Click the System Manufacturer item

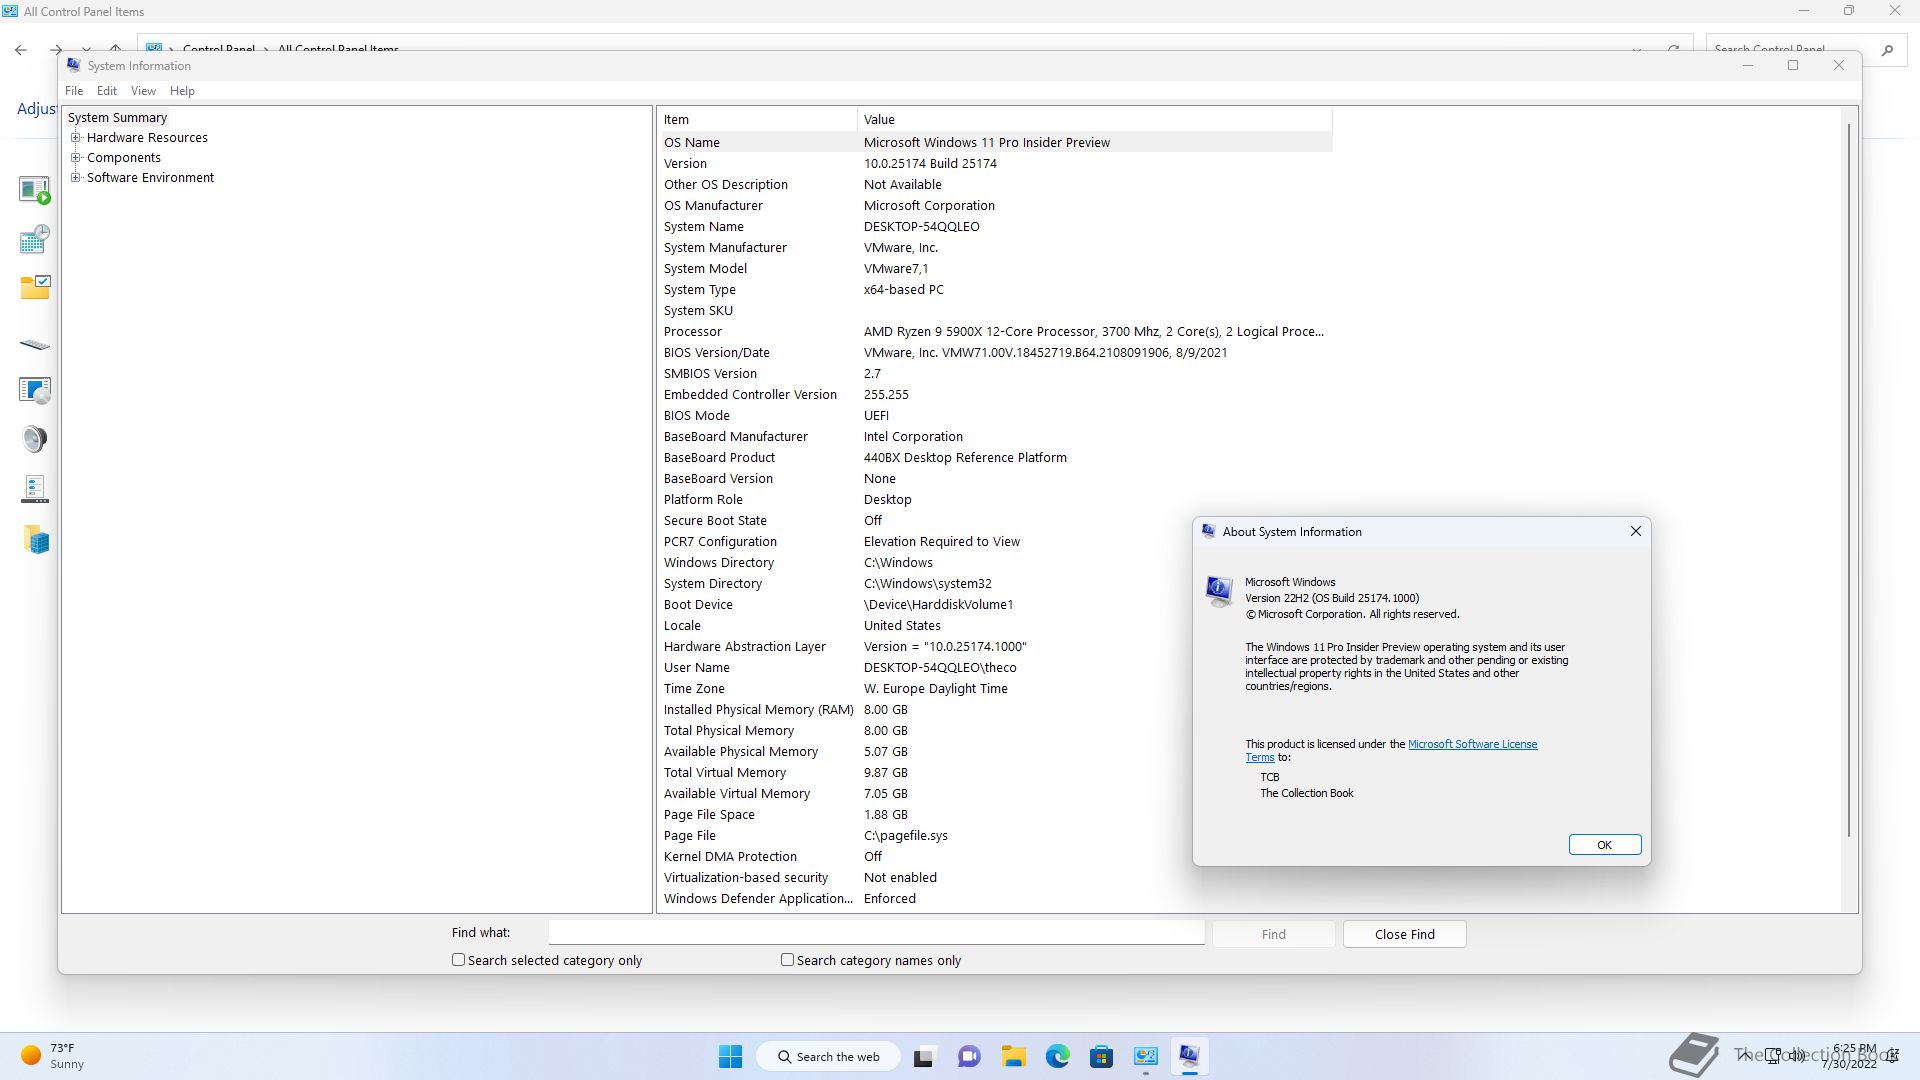[x=725, y=248]
